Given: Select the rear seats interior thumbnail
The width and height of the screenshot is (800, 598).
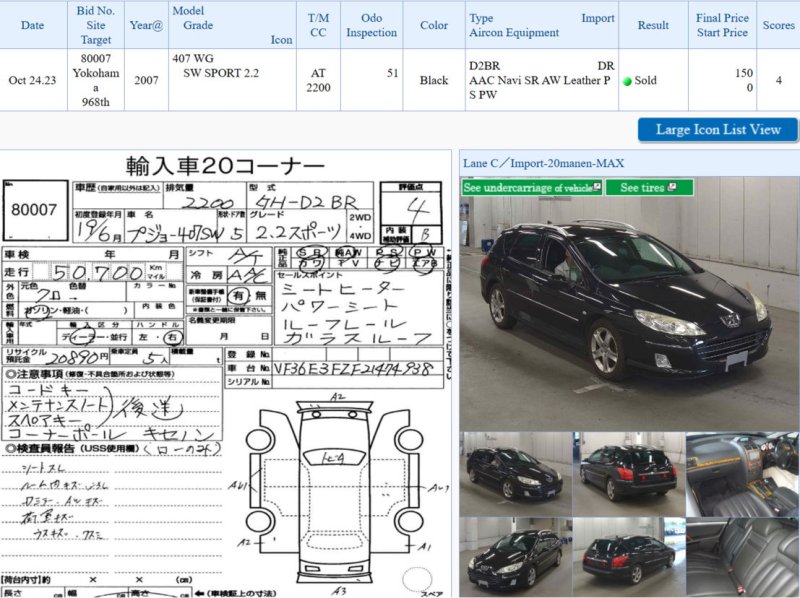Looking at the screenshot, I should tap(742, 557).
